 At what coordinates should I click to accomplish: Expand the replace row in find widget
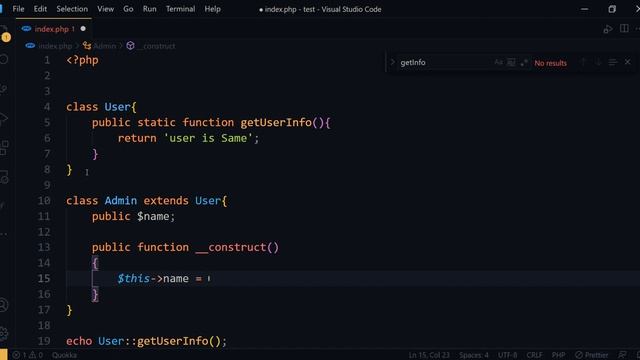tap(392, 62)
